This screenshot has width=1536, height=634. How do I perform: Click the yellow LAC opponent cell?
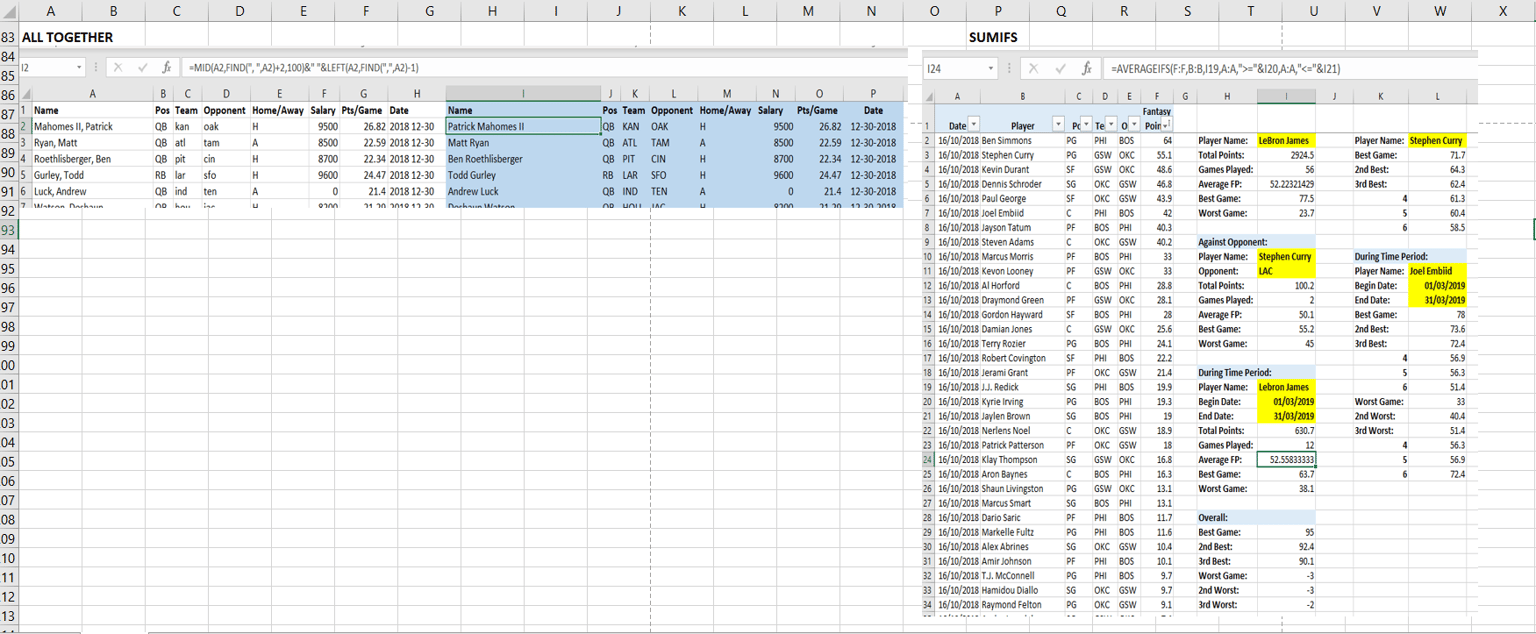click(x=1285, y=271)
